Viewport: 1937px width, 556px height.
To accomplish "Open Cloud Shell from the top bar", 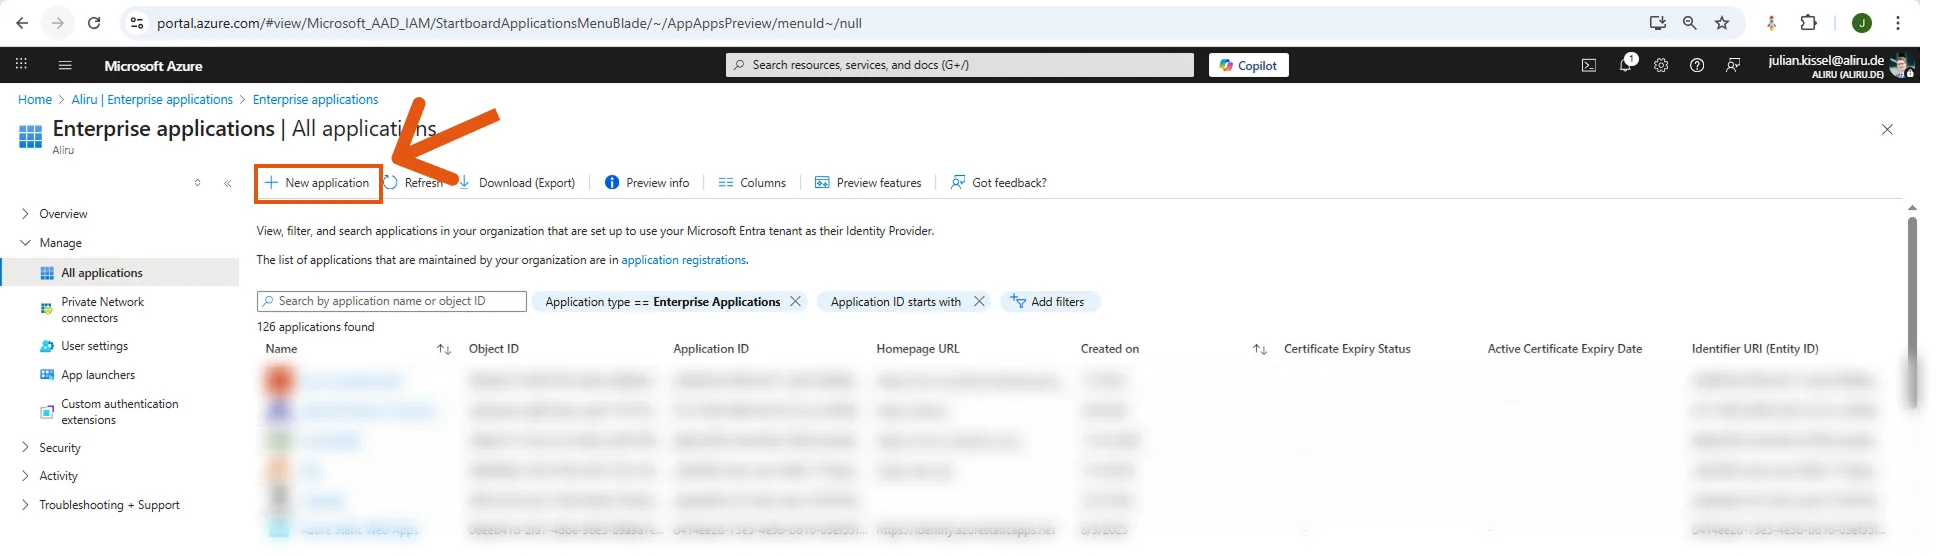I will click(1589, 65).
